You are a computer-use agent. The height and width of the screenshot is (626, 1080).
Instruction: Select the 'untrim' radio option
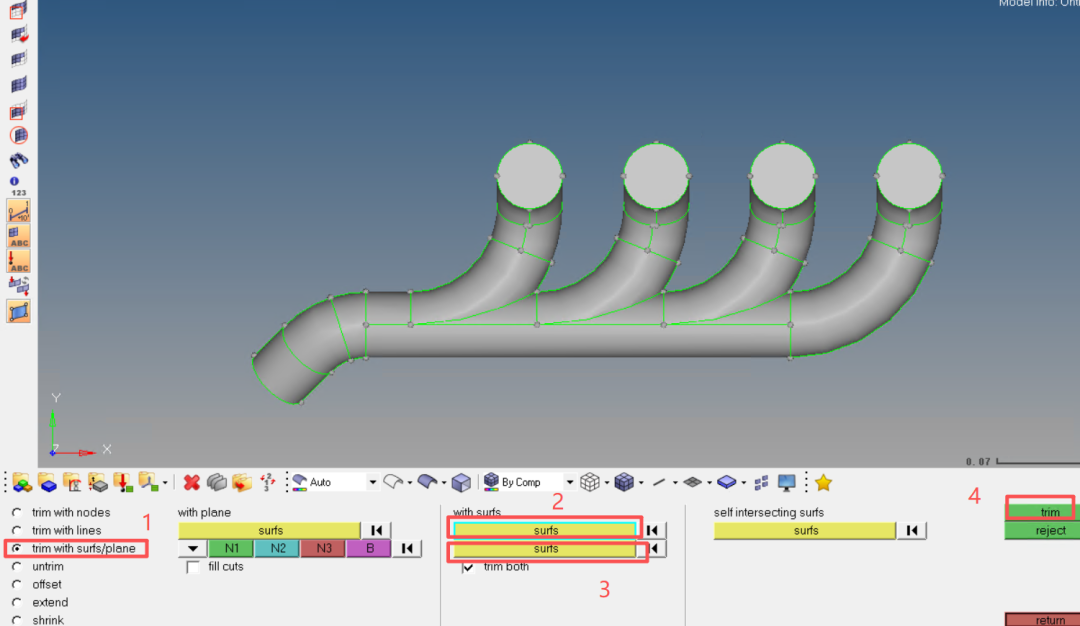[x=17, y=566]
